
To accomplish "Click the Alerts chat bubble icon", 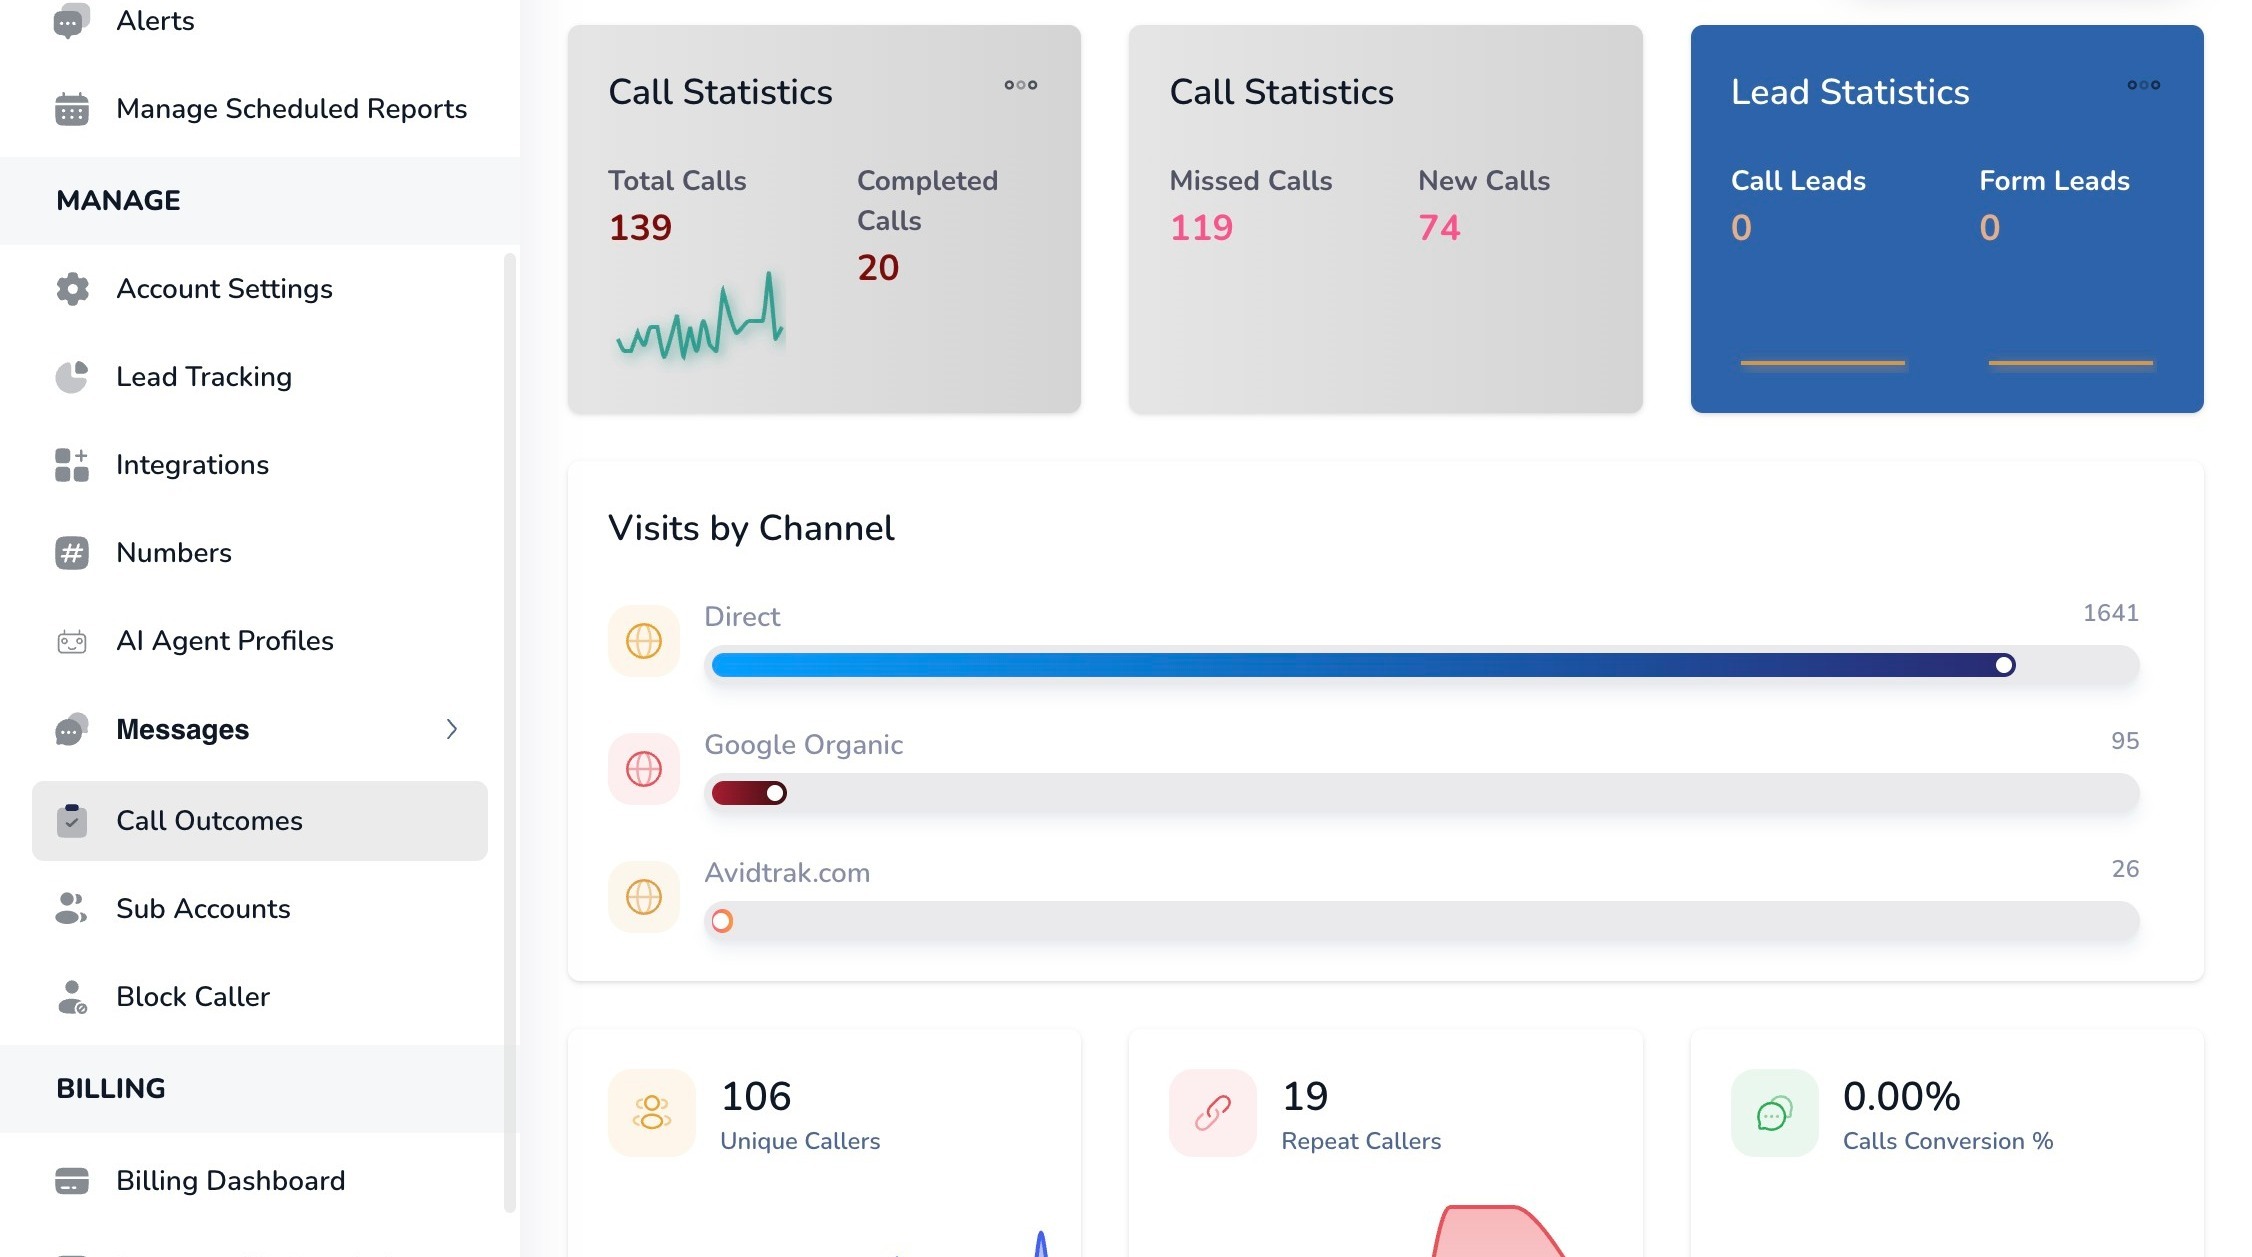I will coord(71,21).
